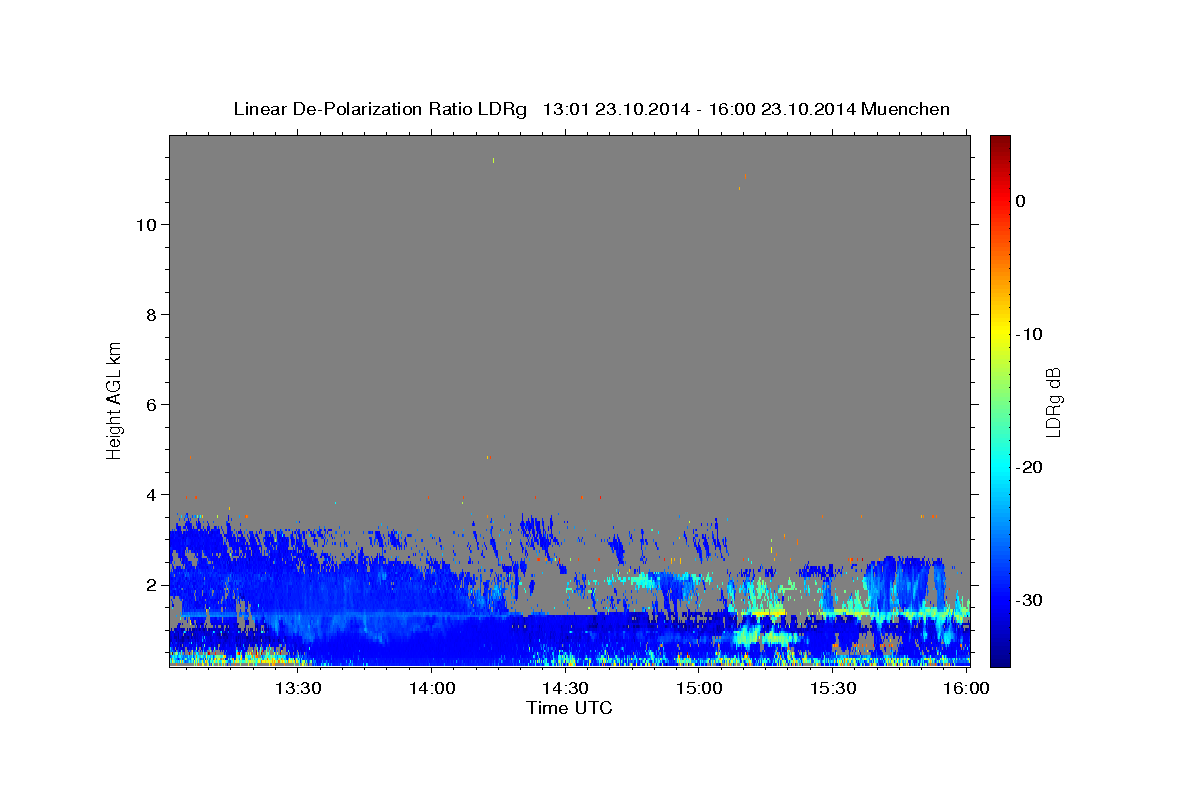Click the 6 km height tick label
Viewport: 1200px width, 800px height.
point(149,405)
